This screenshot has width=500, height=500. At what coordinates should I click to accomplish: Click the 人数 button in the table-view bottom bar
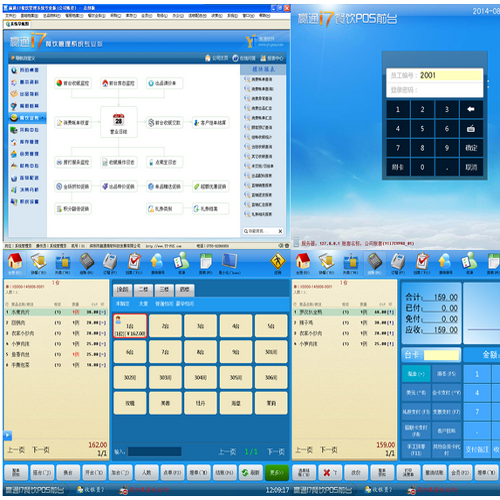pyautogui.click(x=147, y=472)
